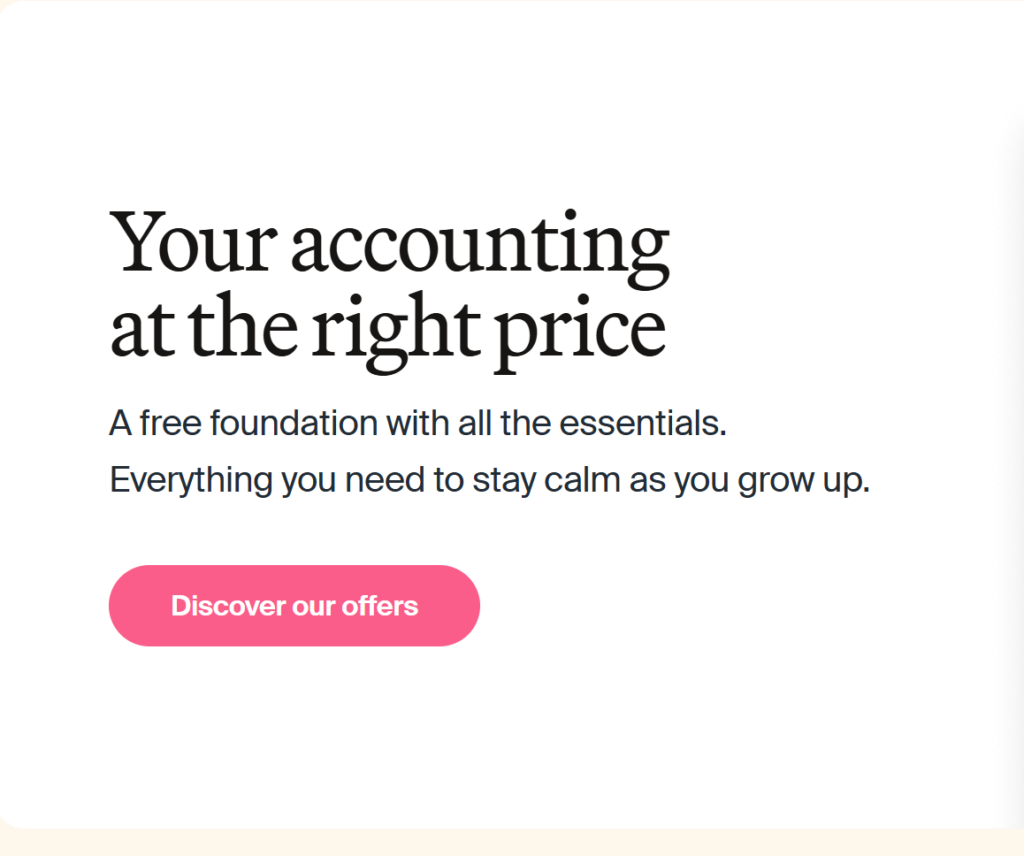Select the 'Your accounting' heading line

tap(389, 247)
